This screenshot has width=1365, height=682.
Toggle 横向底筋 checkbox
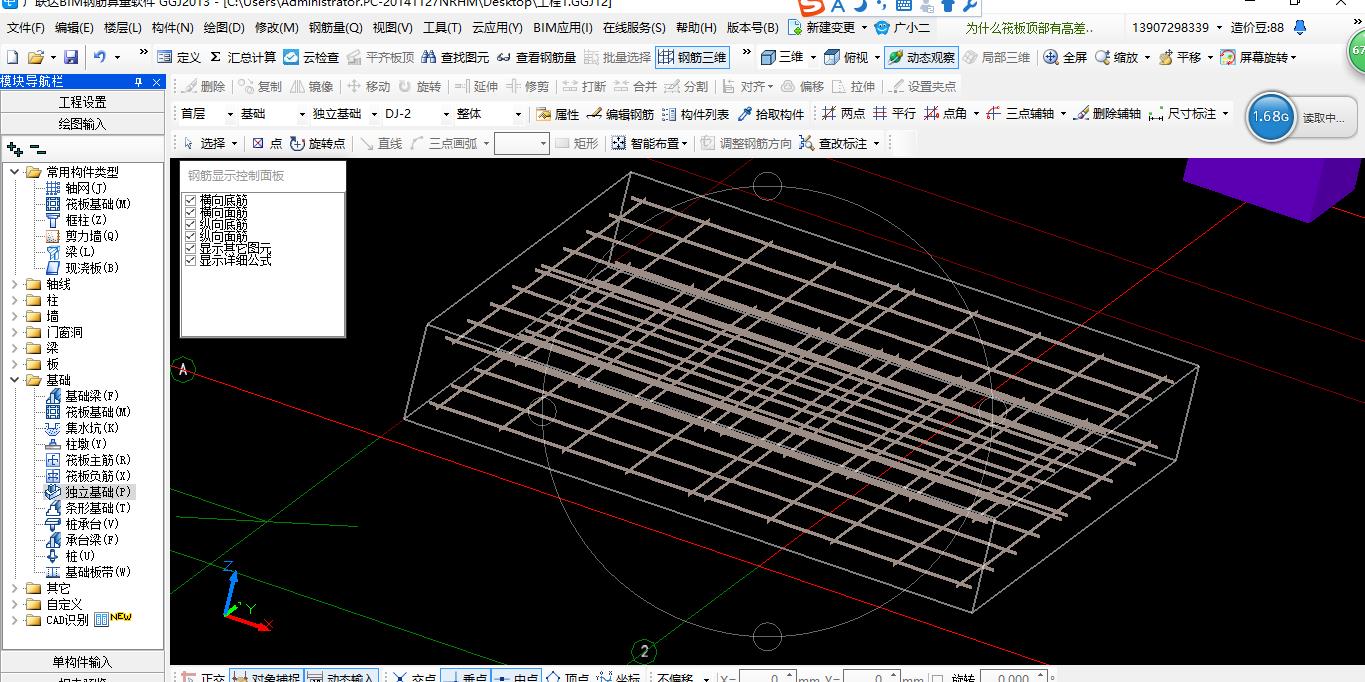tap(190, 201)
